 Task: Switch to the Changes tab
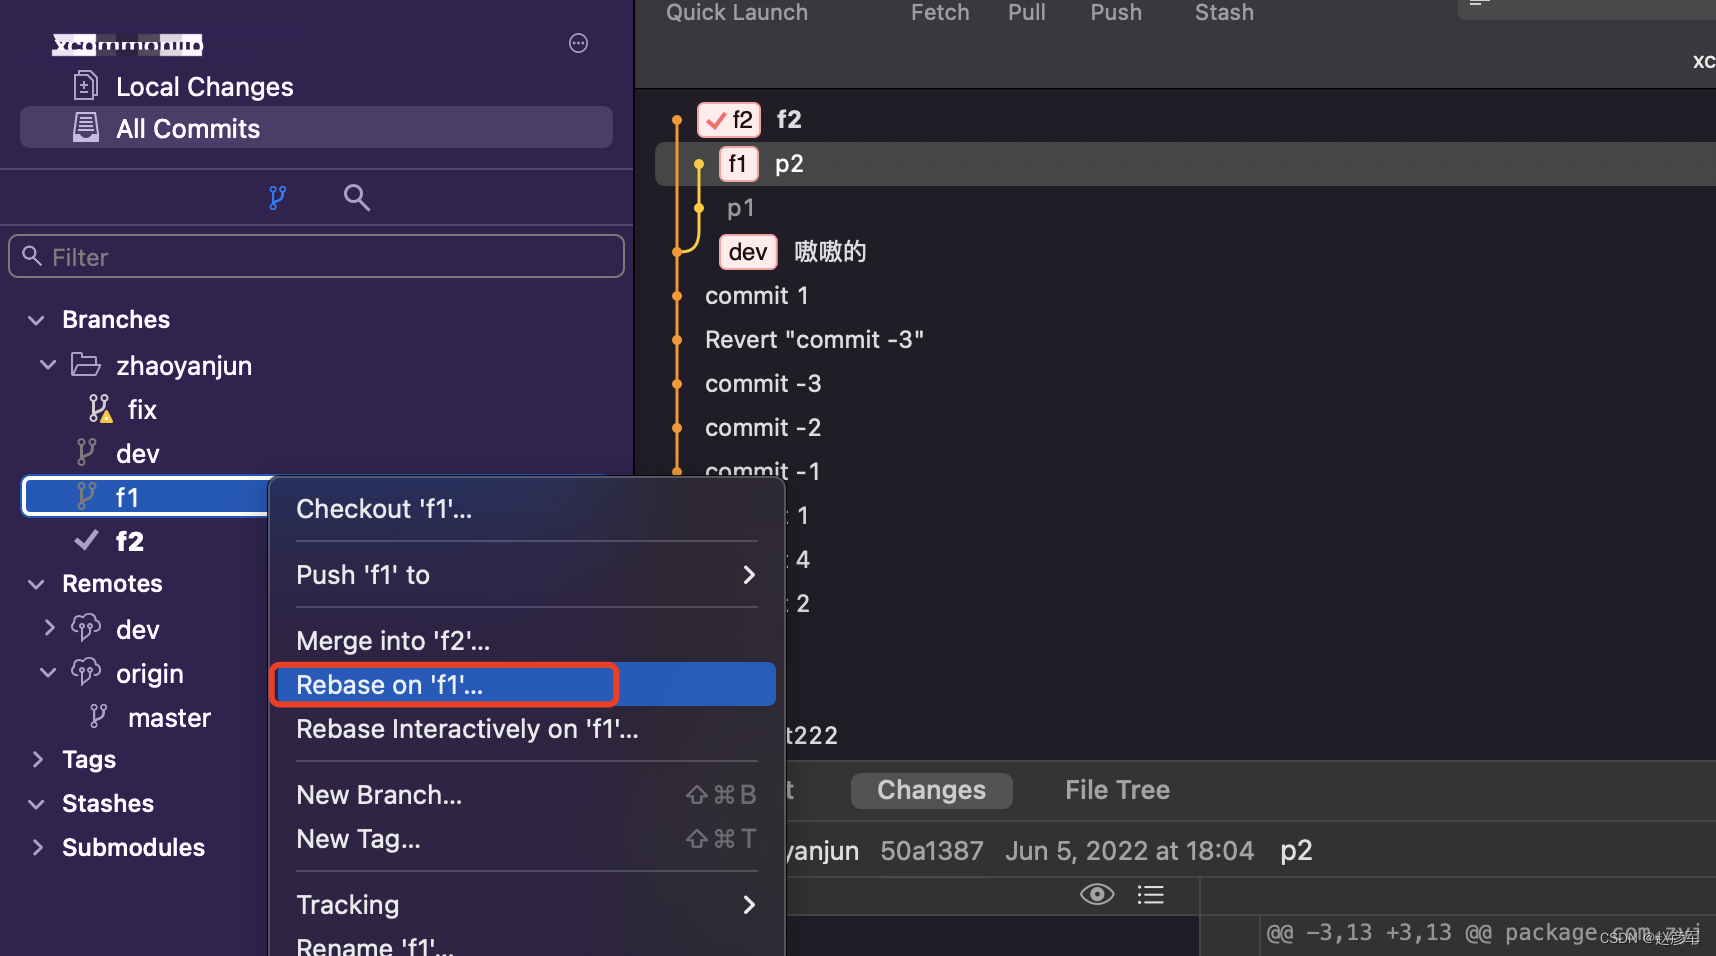[931, 790]
